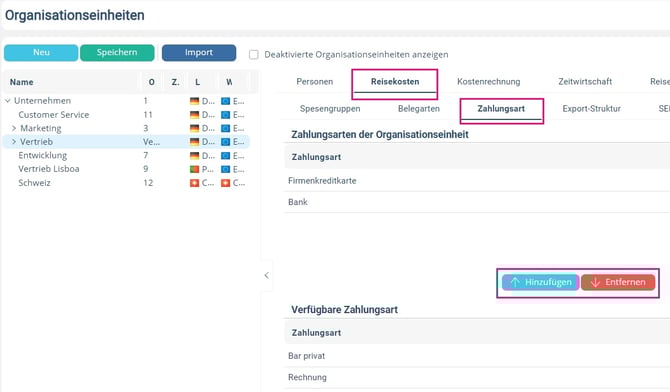Select Unternehmen root unit
This screenshot has height=392, width=670.
click(x=42, y=101)
